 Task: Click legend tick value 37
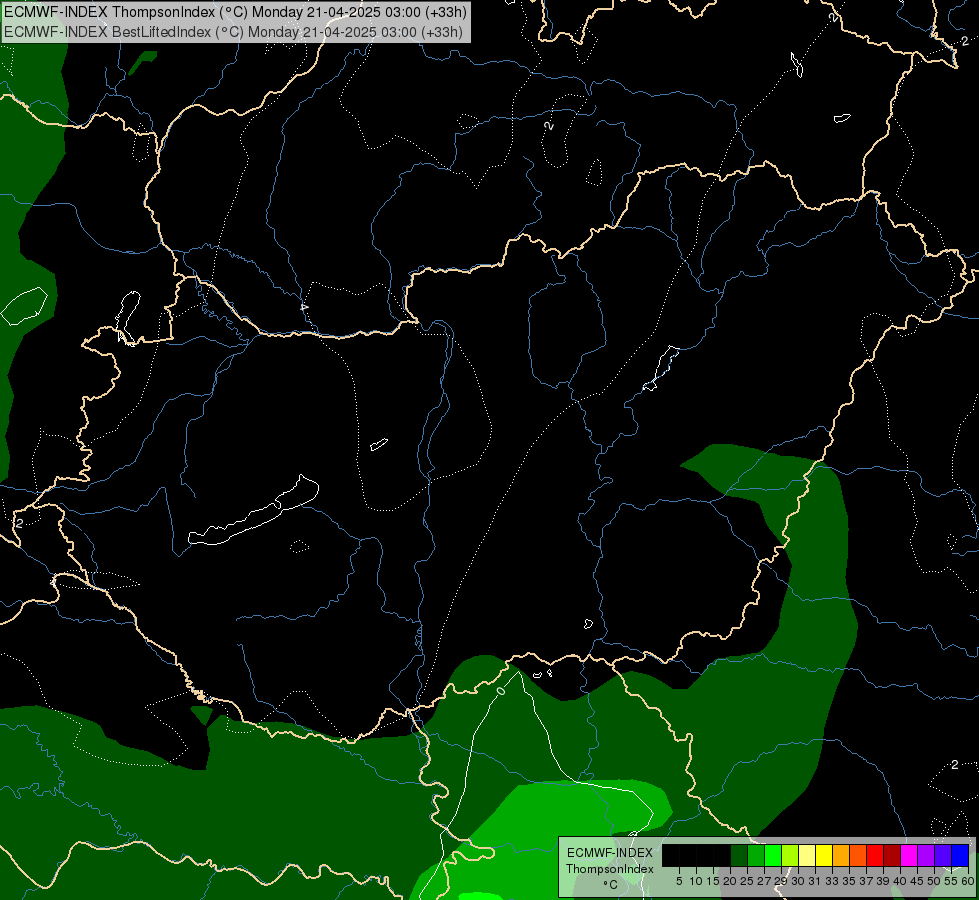click(866, 881)
